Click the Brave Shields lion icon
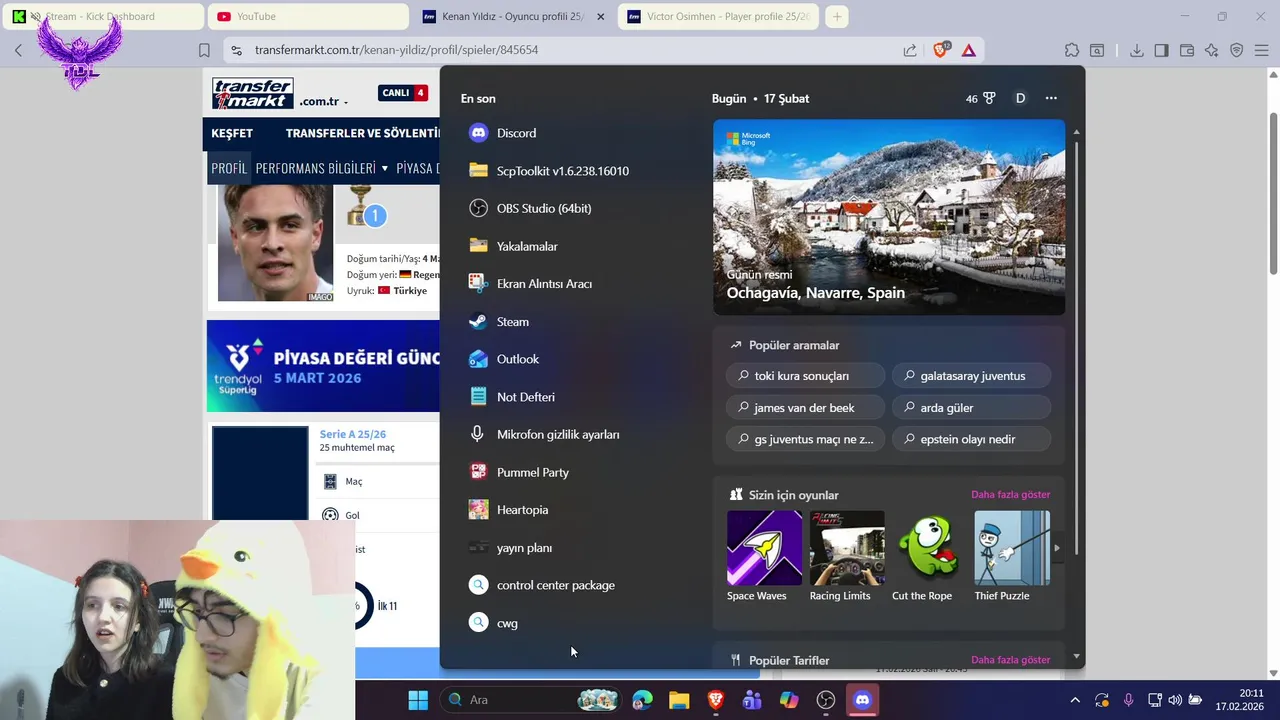Viewport: 1280px width, 720px height. coord(940,50)
